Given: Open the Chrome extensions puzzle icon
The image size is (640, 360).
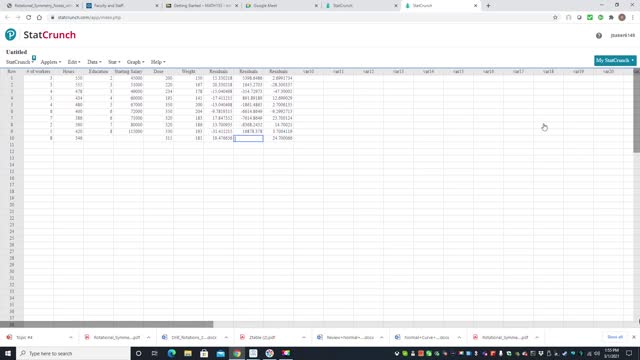Looking at the screenshot, I should click(x=611, y=18).
